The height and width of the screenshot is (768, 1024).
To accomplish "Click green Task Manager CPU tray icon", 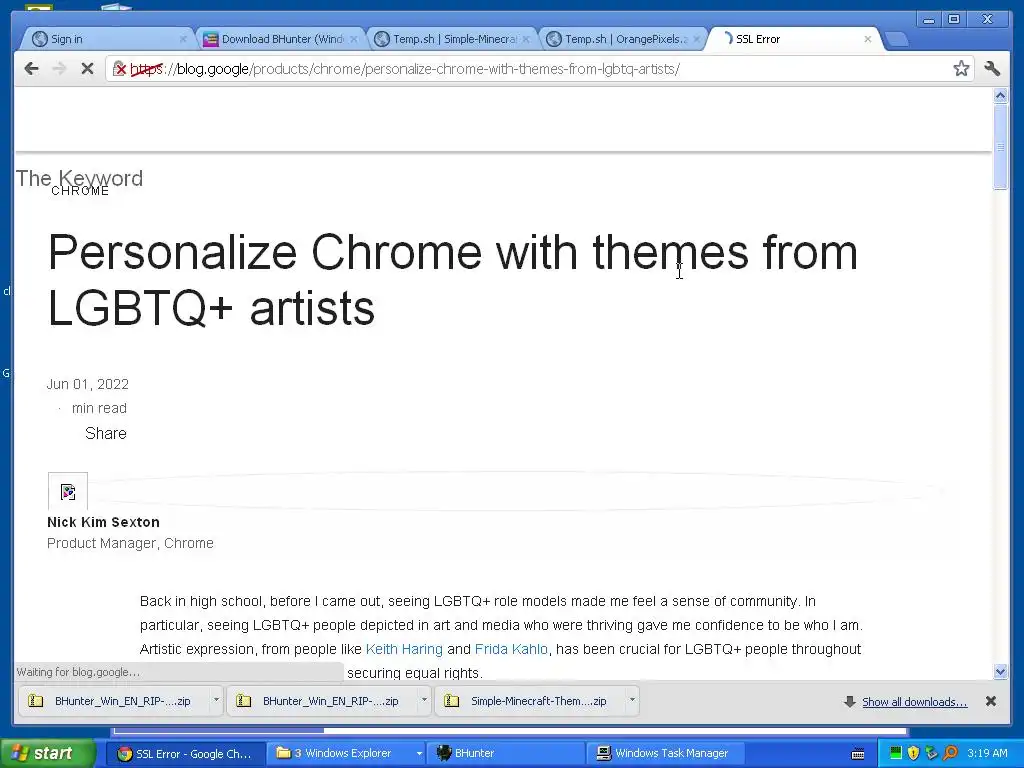I will pyautogui.click(x=896, y=753).
